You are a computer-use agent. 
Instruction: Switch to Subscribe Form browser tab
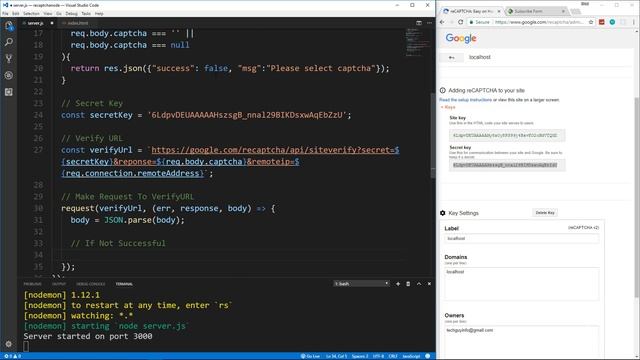[x=536, y=11]
